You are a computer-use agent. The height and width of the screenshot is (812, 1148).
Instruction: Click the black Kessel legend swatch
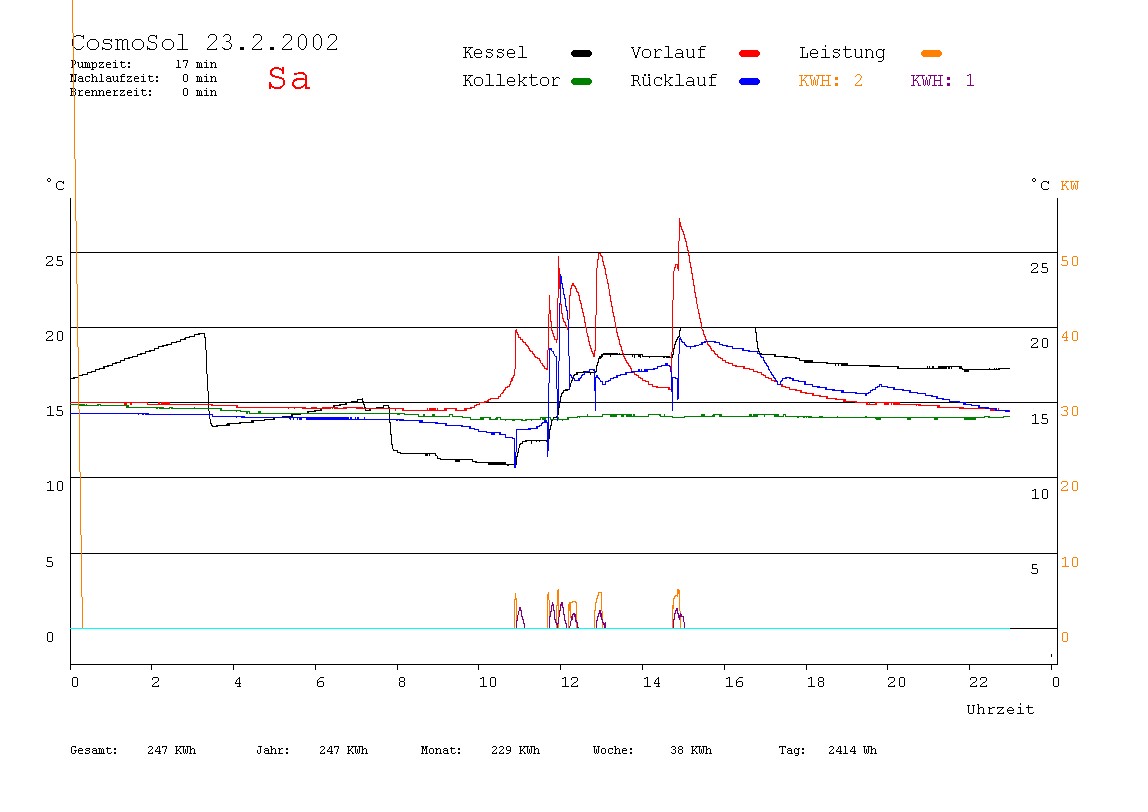(x=581, y=53)
